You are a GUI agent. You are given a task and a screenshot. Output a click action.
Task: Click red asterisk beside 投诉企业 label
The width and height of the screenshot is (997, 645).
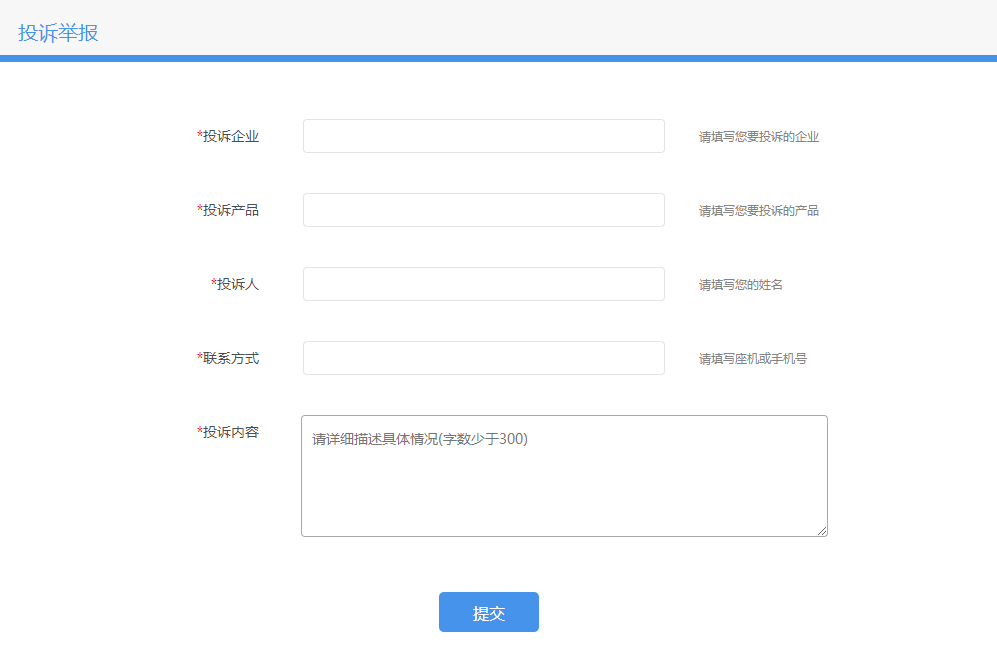(x=200, y=135)
